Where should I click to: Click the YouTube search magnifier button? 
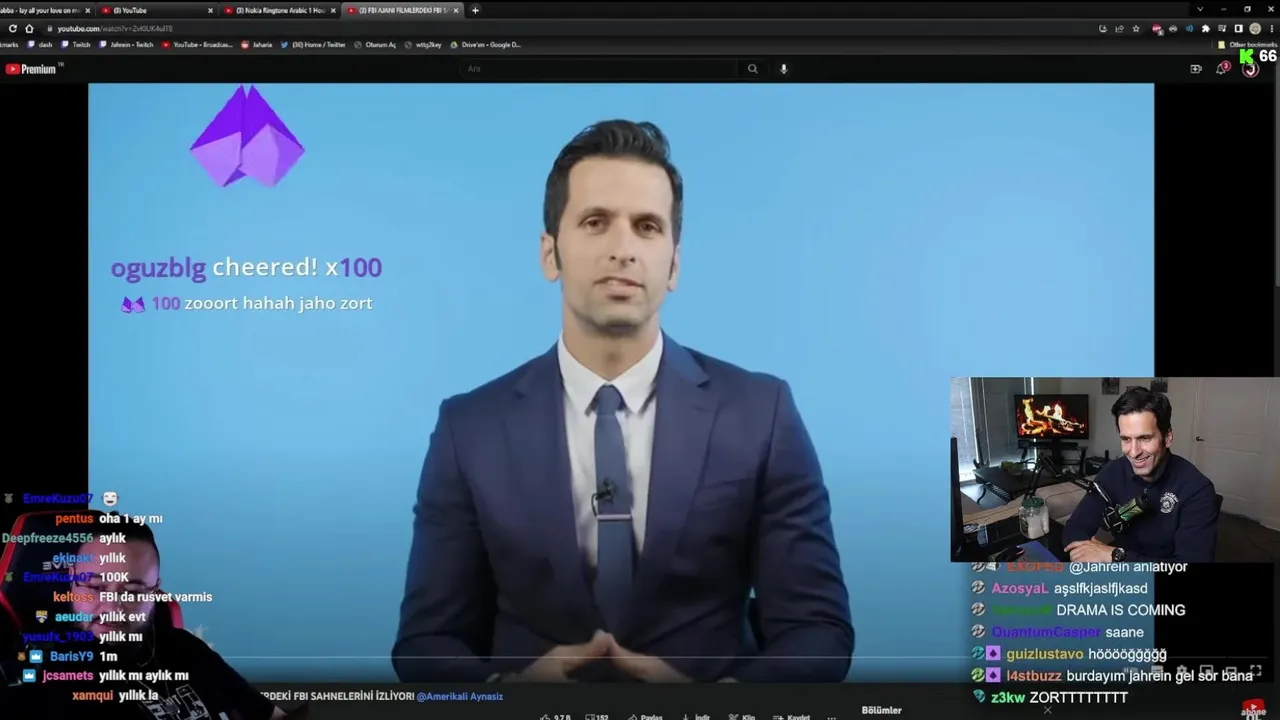click(752, 69)
